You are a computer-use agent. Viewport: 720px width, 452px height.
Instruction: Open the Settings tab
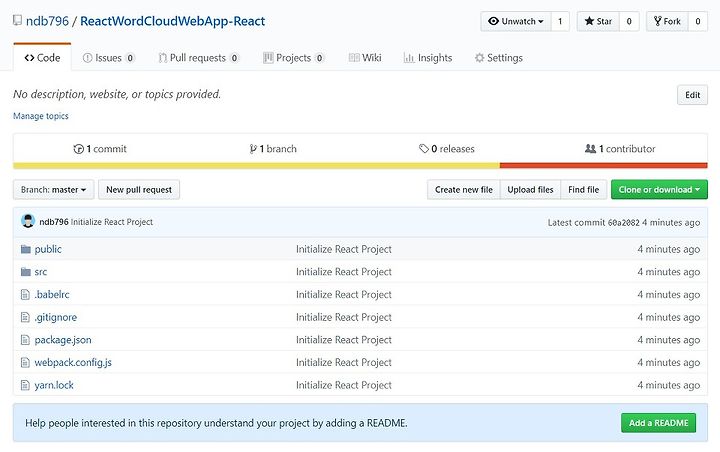[499, 58]
